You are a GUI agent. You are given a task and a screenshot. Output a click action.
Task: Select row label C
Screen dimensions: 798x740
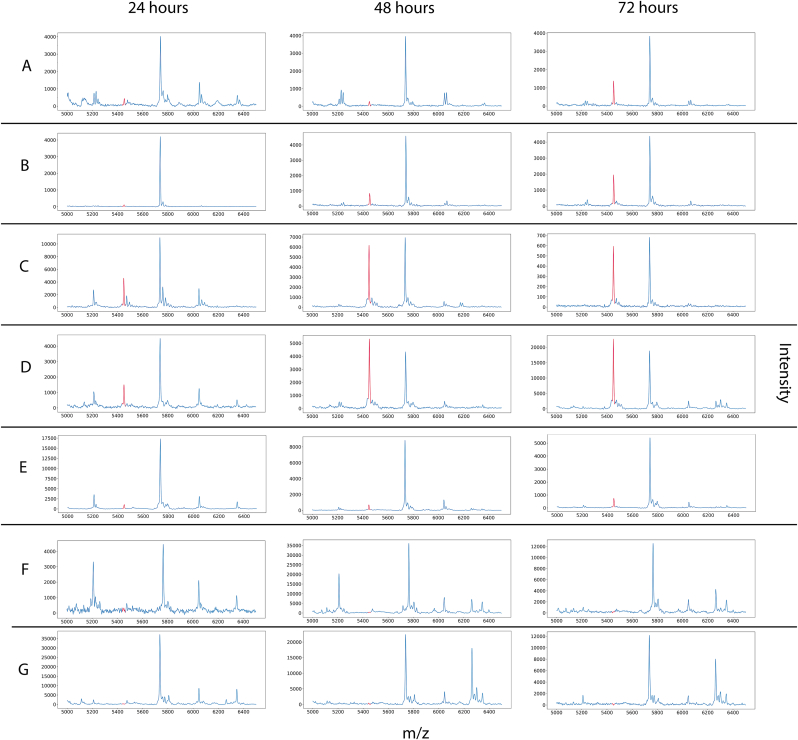pos(24,266)
